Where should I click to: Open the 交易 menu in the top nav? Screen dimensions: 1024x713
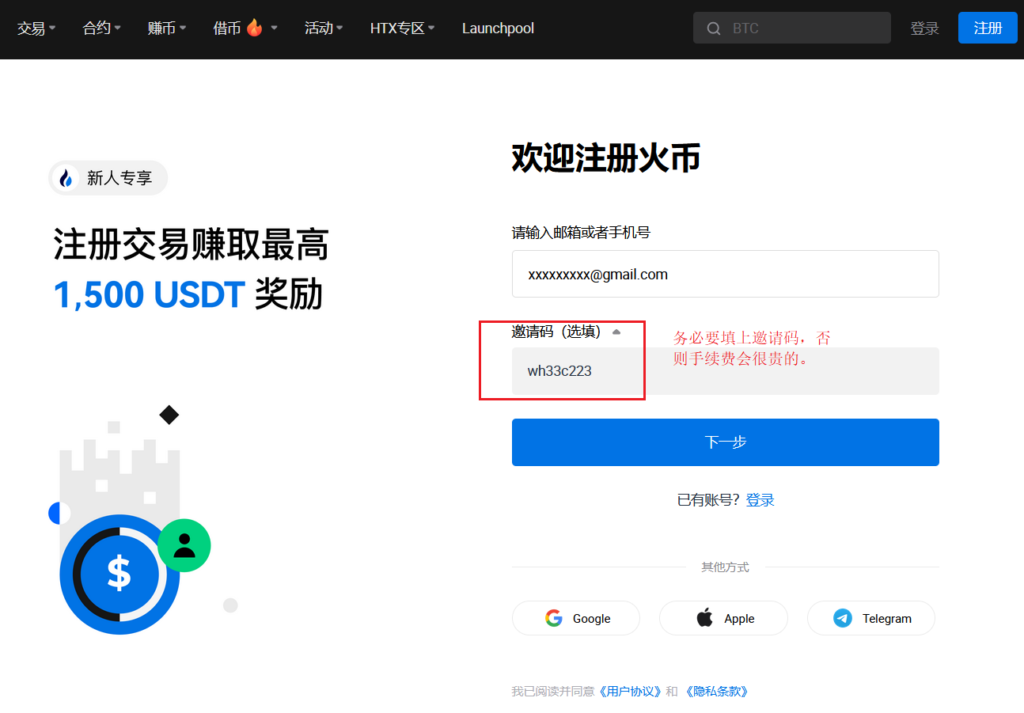(x=36, y=28)
